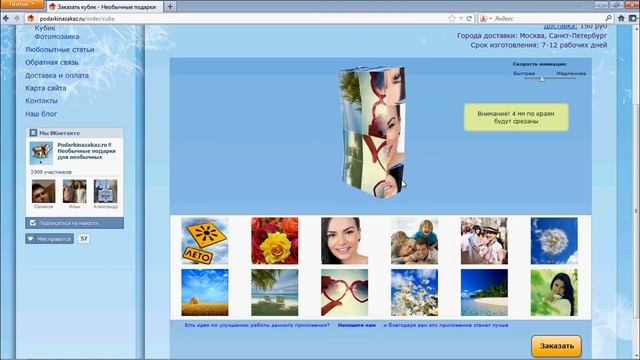640x360 pixels.
Task: Select the daisies against sky photo
Action: [414, 292]
